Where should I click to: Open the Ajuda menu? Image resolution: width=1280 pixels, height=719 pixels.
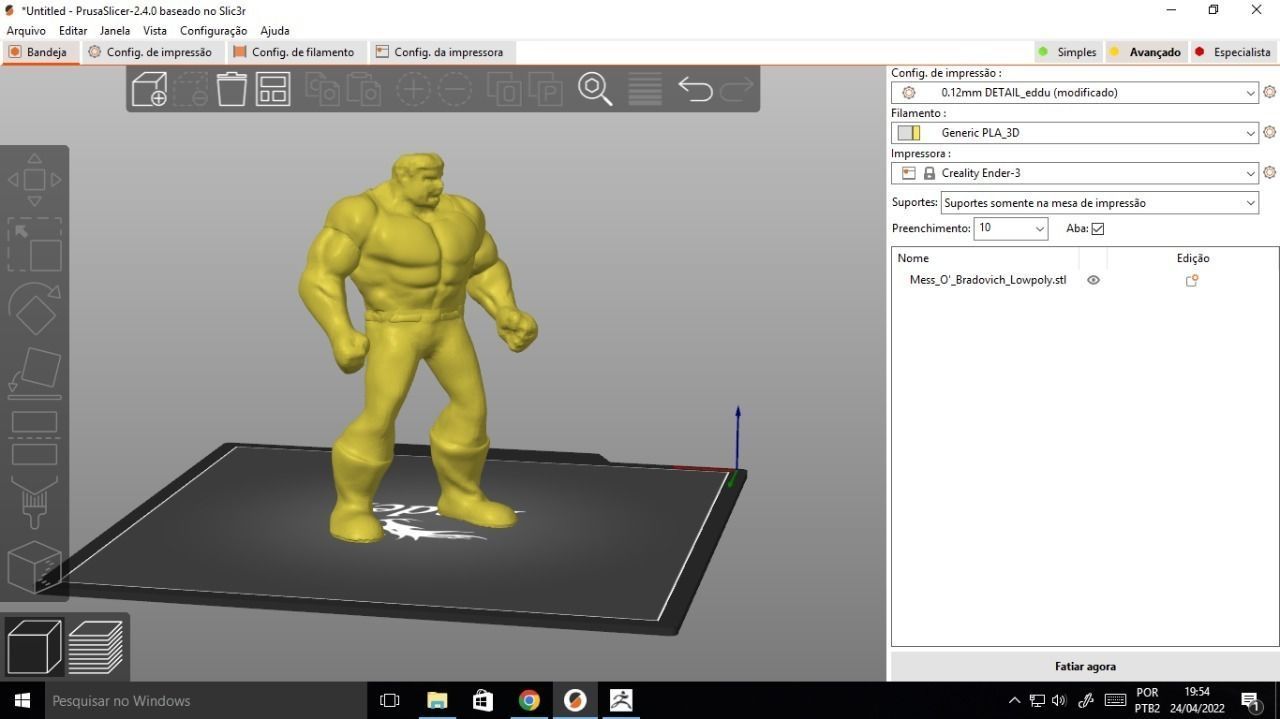(275, 31)
